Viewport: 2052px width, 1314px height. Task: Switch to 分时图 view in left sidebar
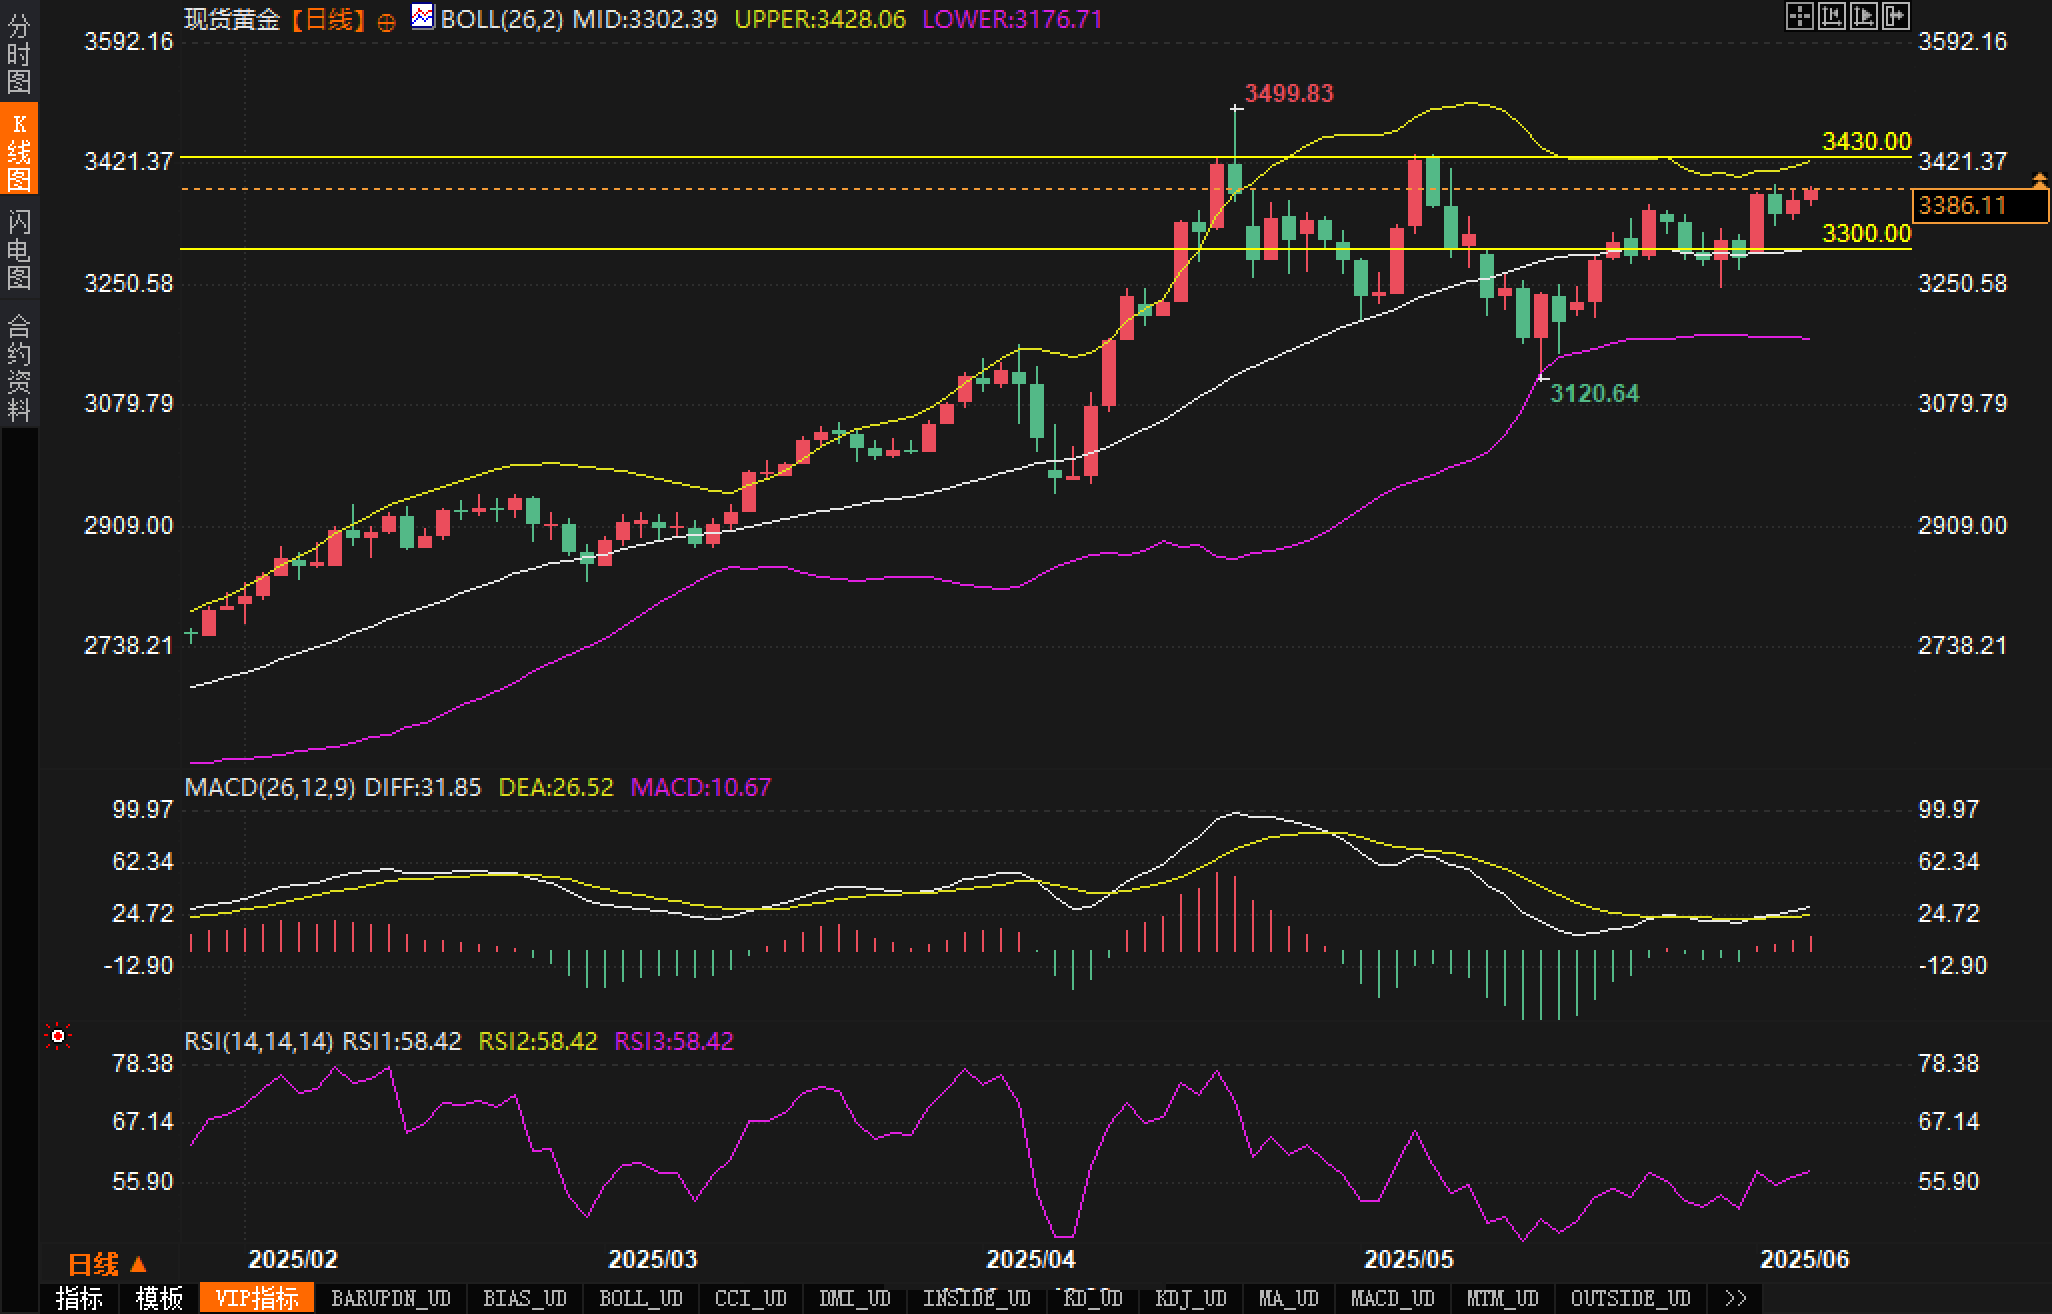(19, 54)
